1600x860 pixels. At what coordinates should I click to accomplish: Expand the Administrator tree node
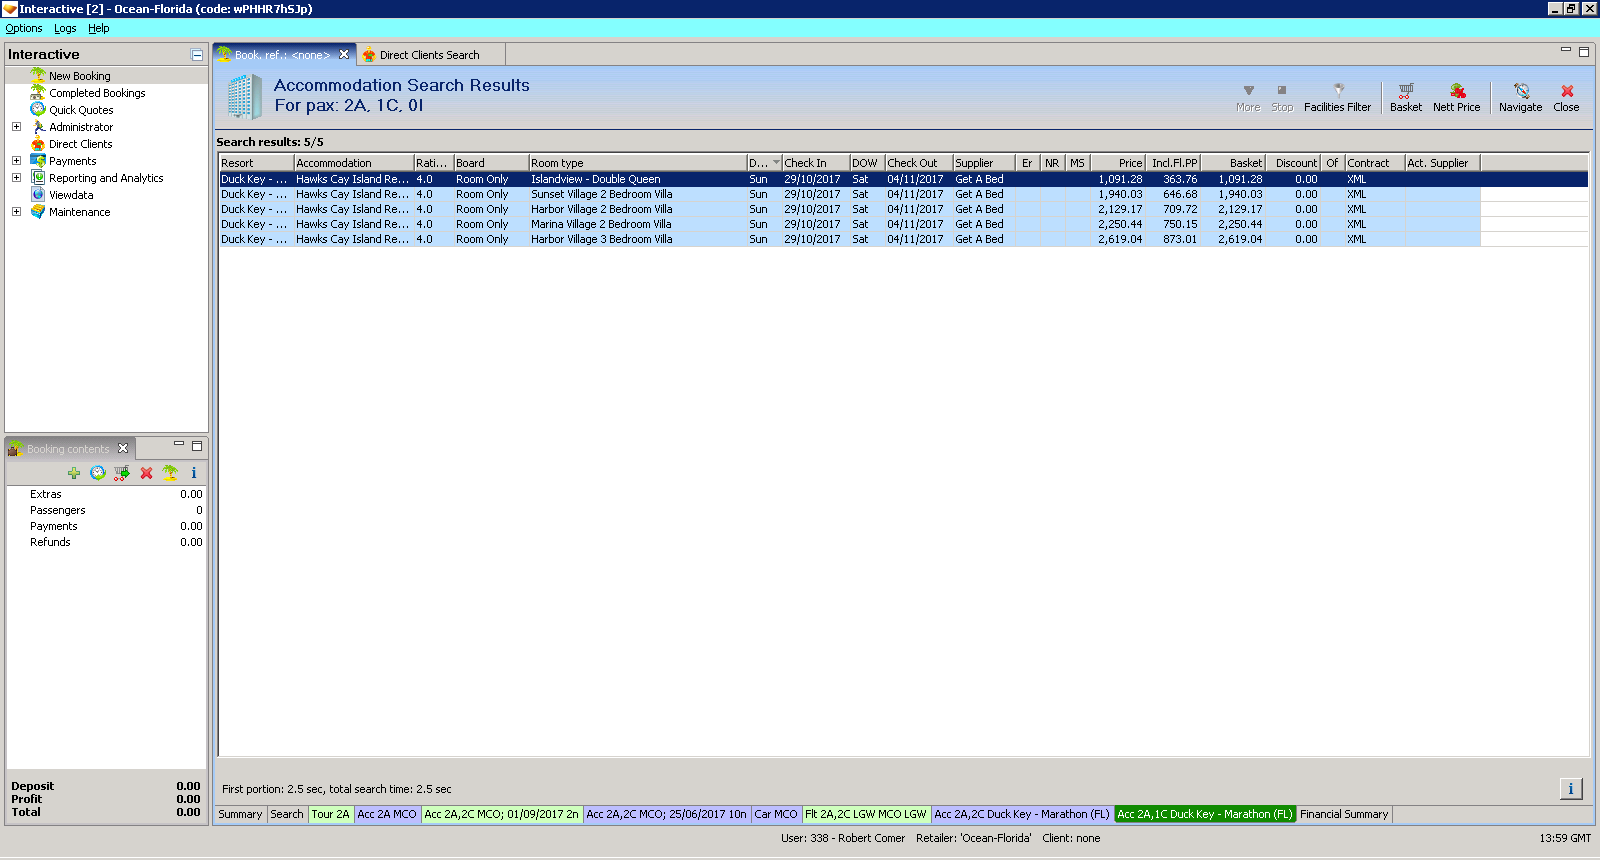click(x=16, y=127)
